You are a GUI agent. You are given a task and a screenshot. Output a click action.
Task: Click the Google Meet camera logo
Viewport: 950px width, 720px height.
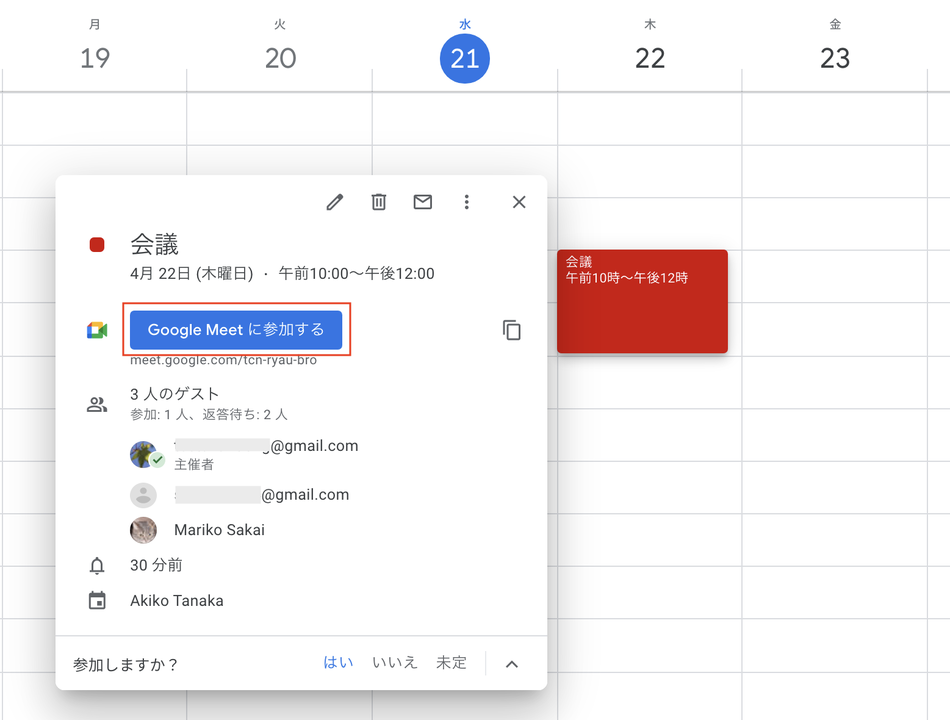tap(97, 330)
